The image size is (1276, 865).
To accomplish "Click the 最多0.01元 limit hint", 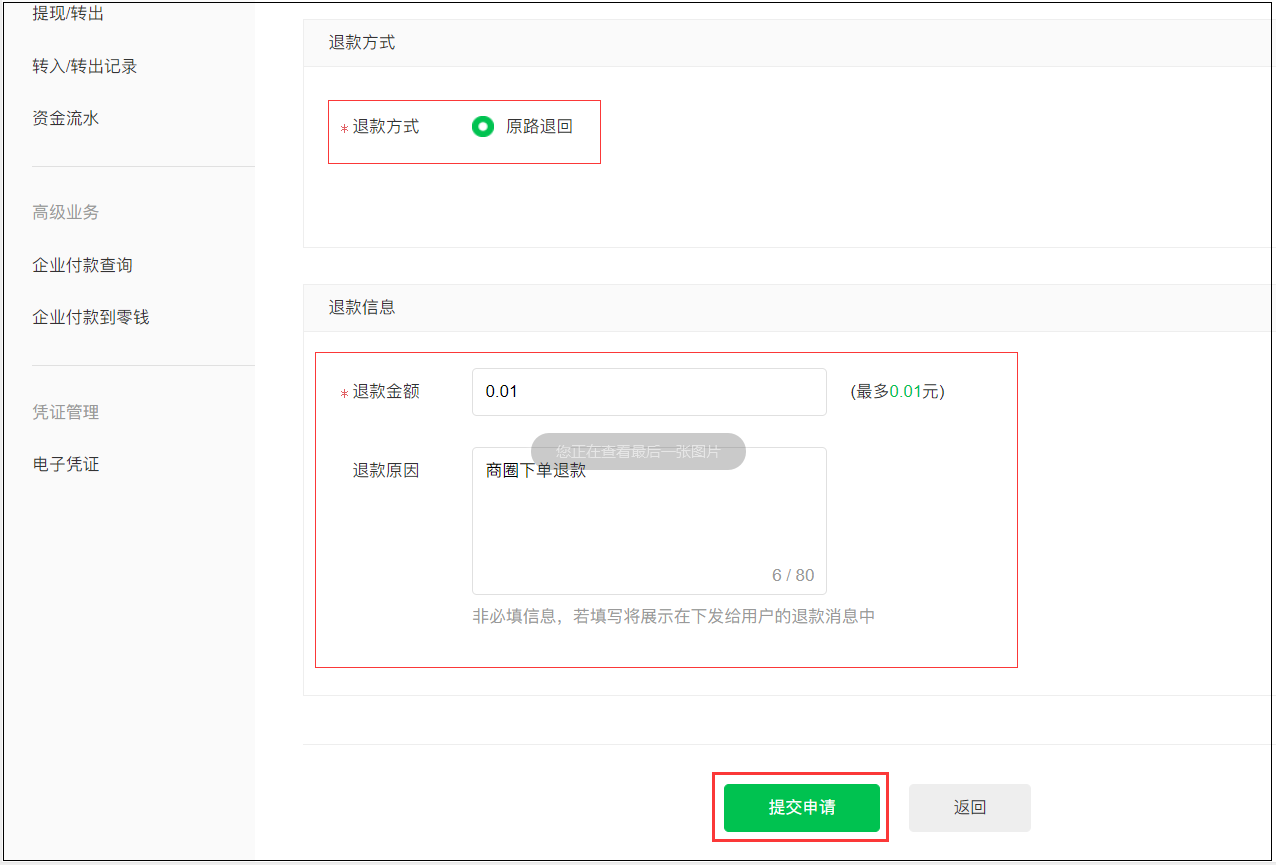I will [x=897, y=392].
